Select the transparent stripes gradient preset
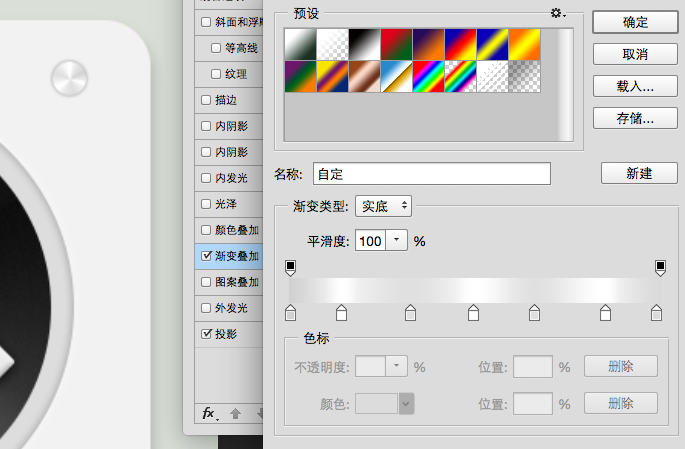 click(492, 76)
